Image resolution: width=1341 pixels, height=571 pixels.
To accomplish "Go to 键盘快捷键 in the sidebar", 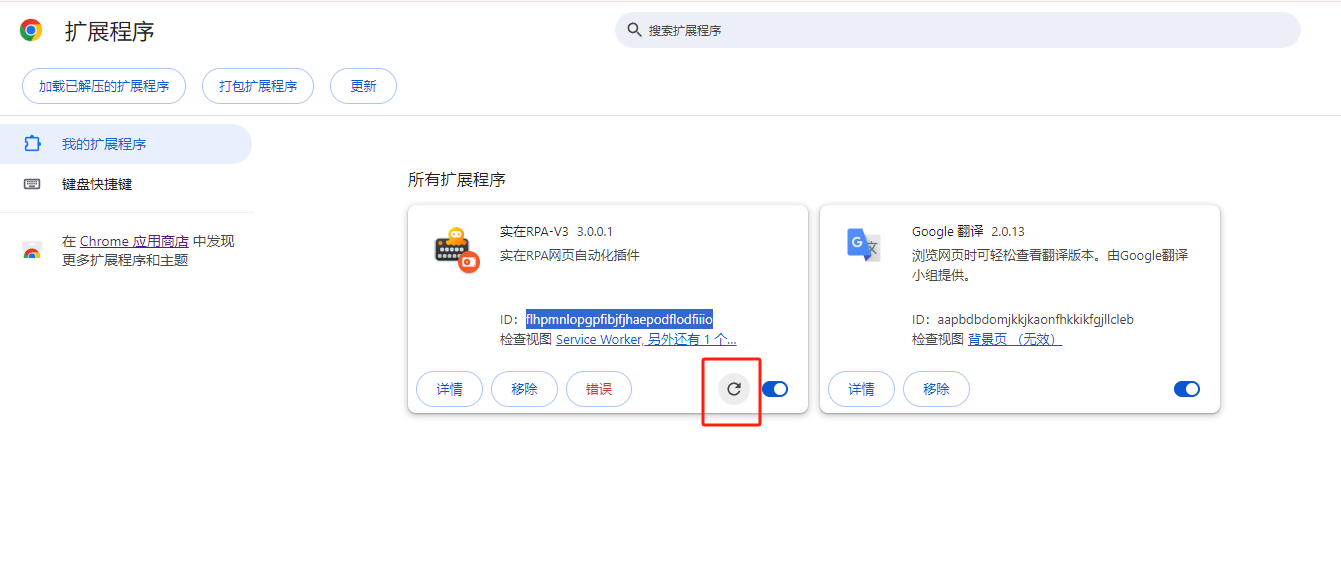I will pyautogui.click(x=97, y=184).
